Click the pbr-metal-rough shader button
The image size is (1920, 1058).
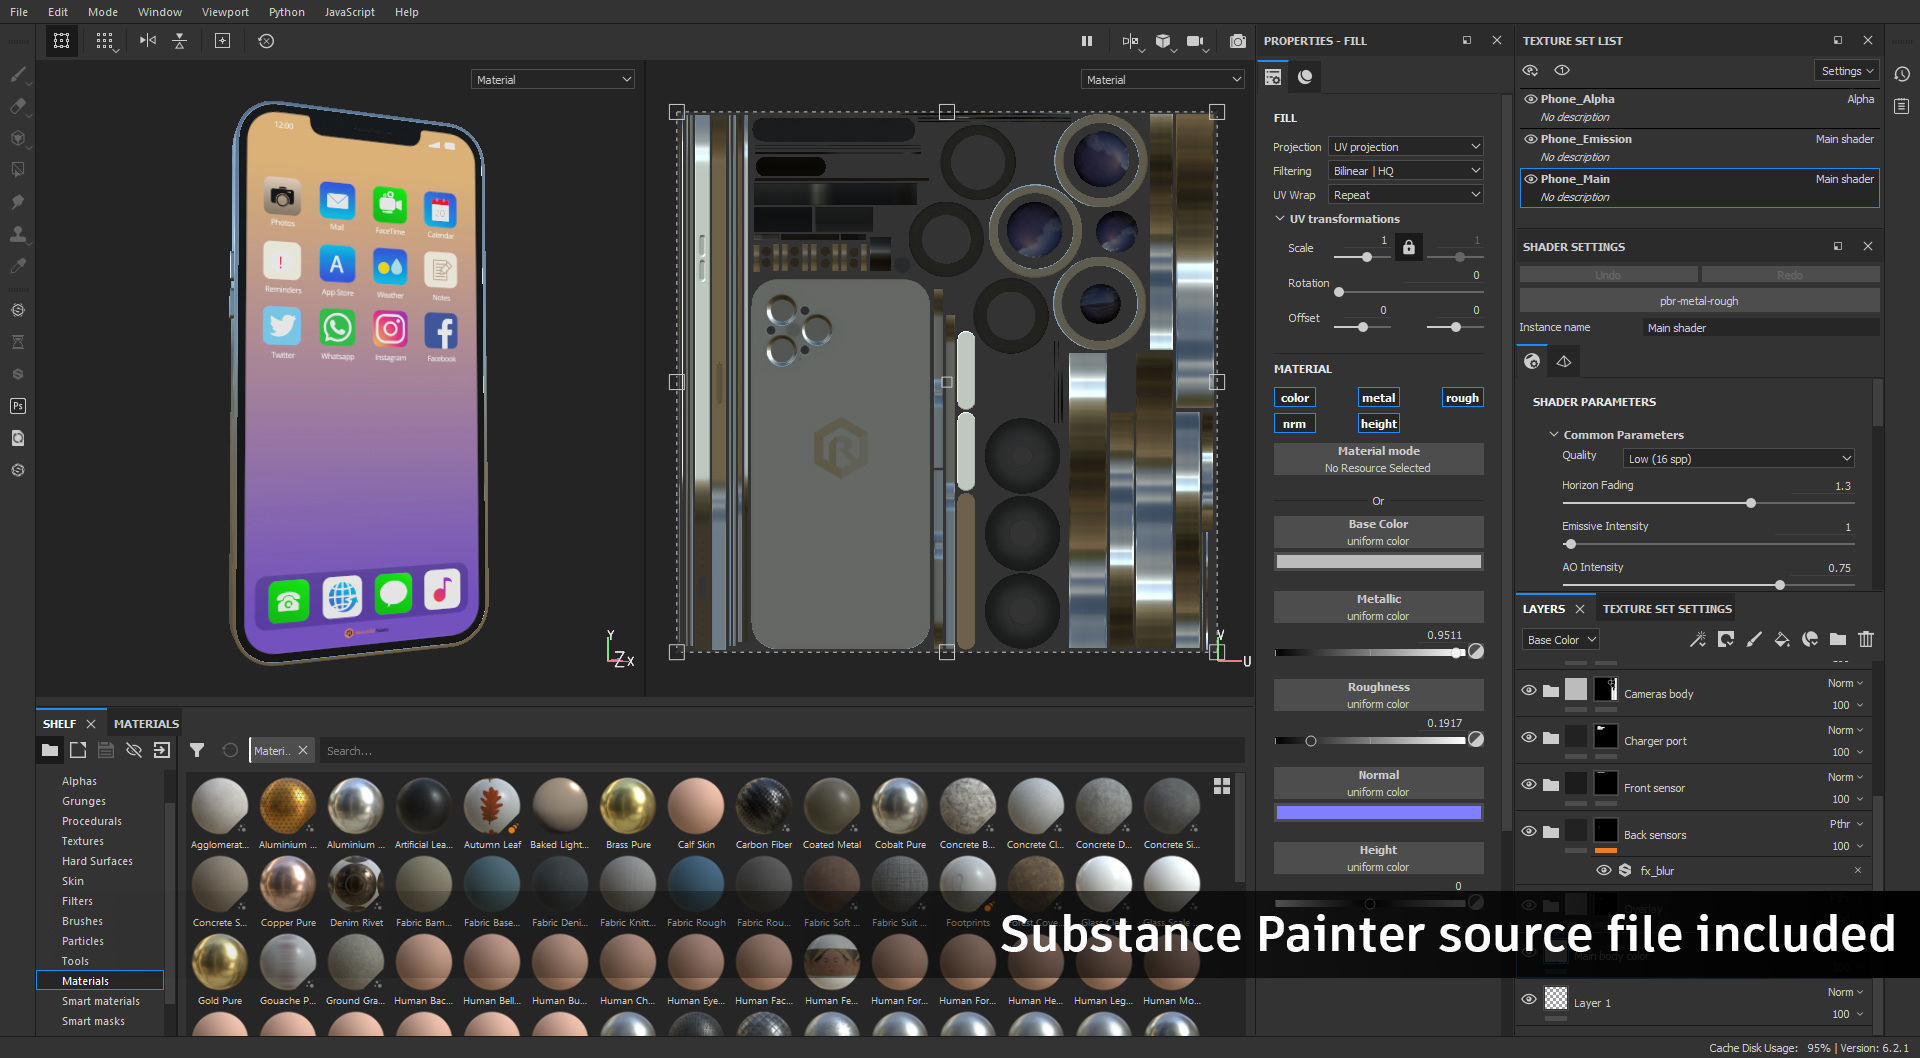point(1699,301)
